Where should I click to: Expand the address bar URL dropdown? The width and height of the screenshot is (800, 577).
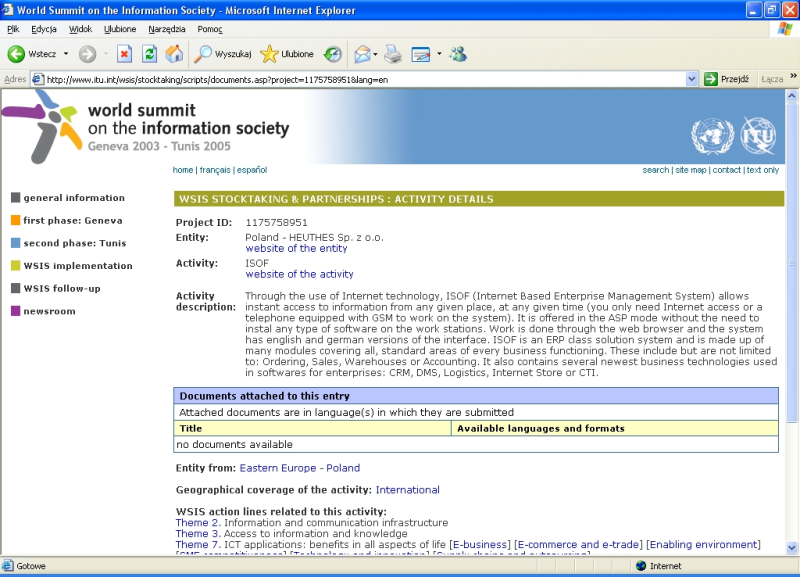[x=692, y=79]
